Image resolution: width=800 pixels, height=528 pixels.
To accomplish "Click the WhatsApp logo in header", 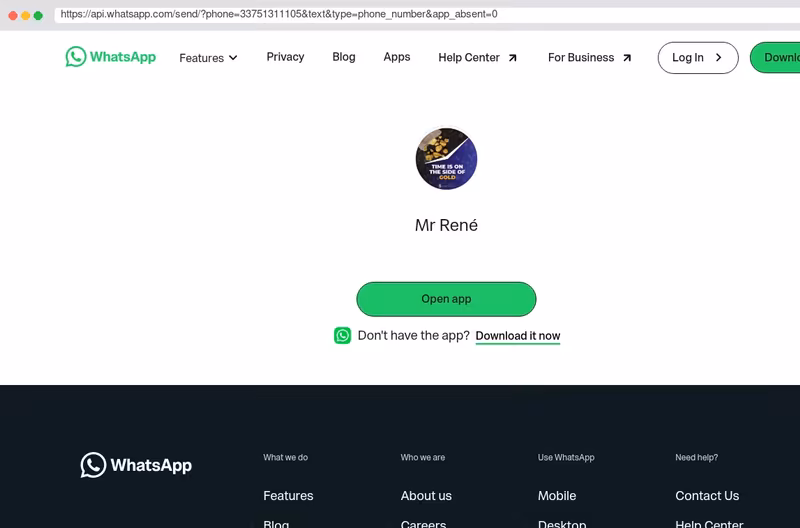I will (111, 57).
